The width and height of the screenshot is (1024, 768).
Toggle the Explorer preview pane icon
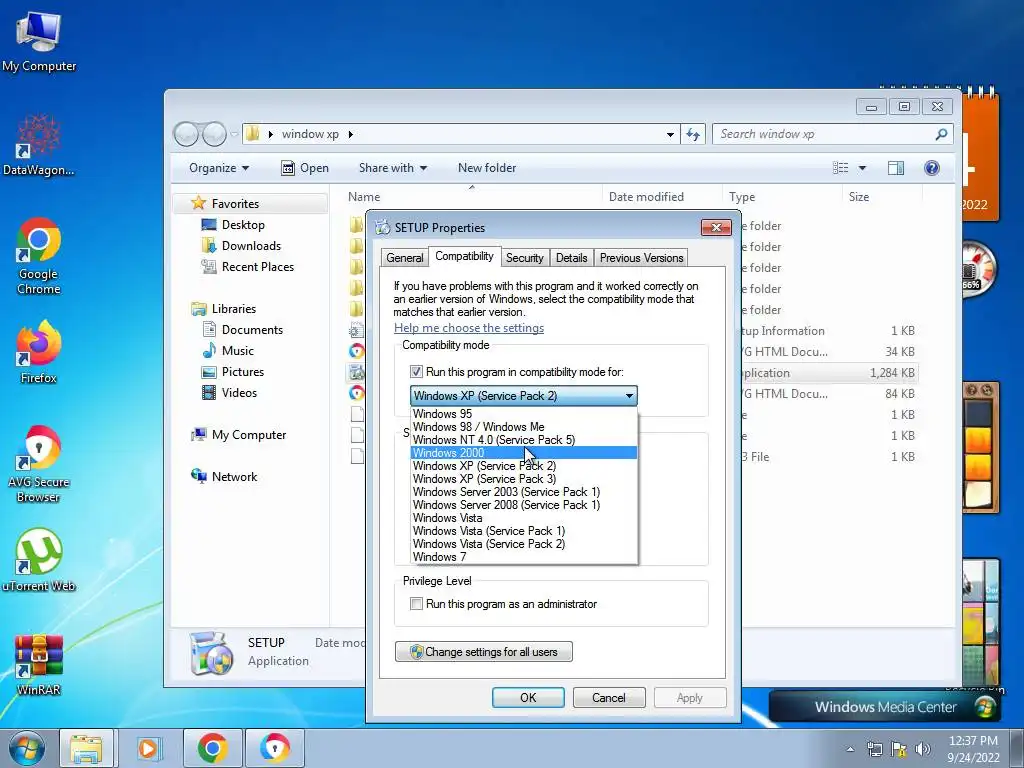click(895, 168)
